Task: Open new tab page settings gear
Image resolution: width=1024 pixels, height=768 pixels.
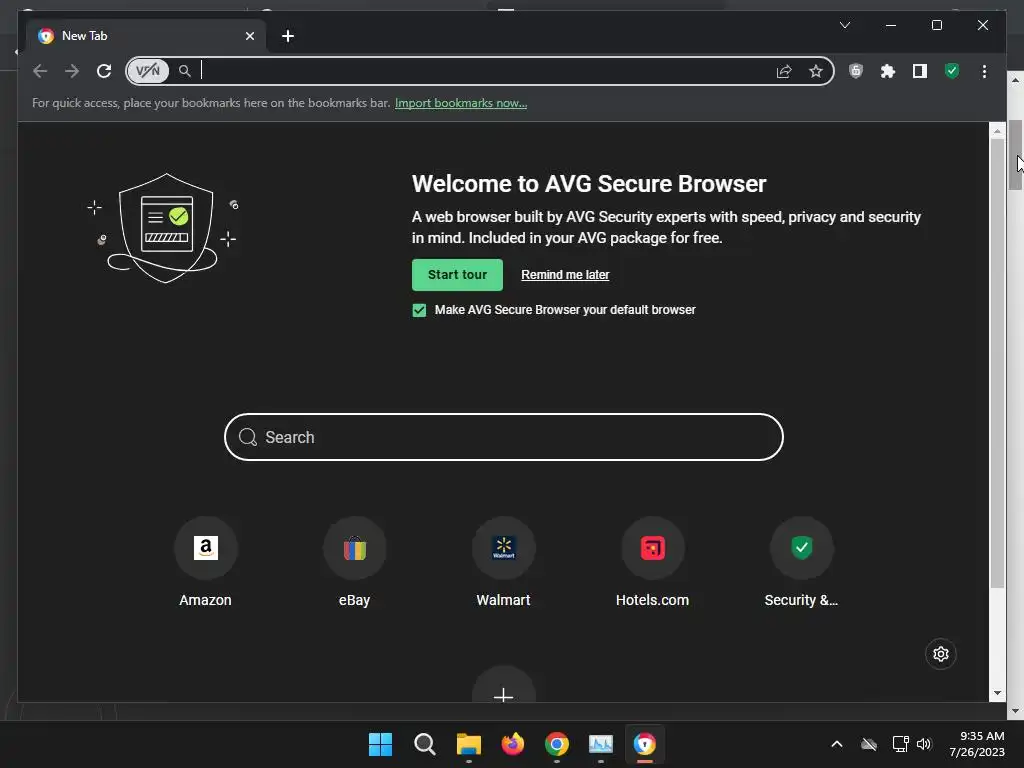Action: 940,654
